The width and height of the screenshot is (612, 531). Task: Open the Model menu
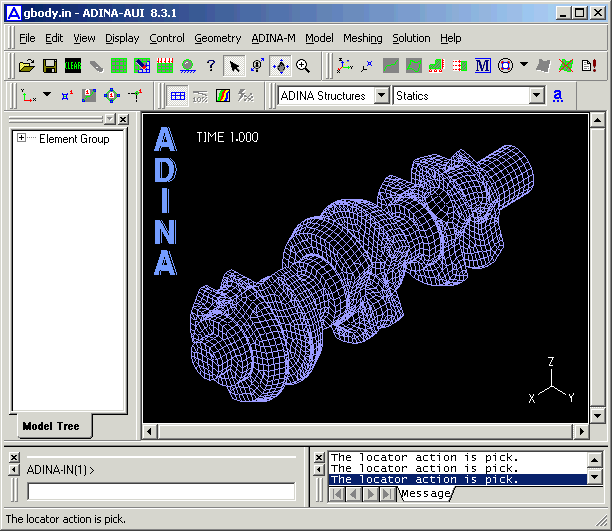tap(319, 38)
